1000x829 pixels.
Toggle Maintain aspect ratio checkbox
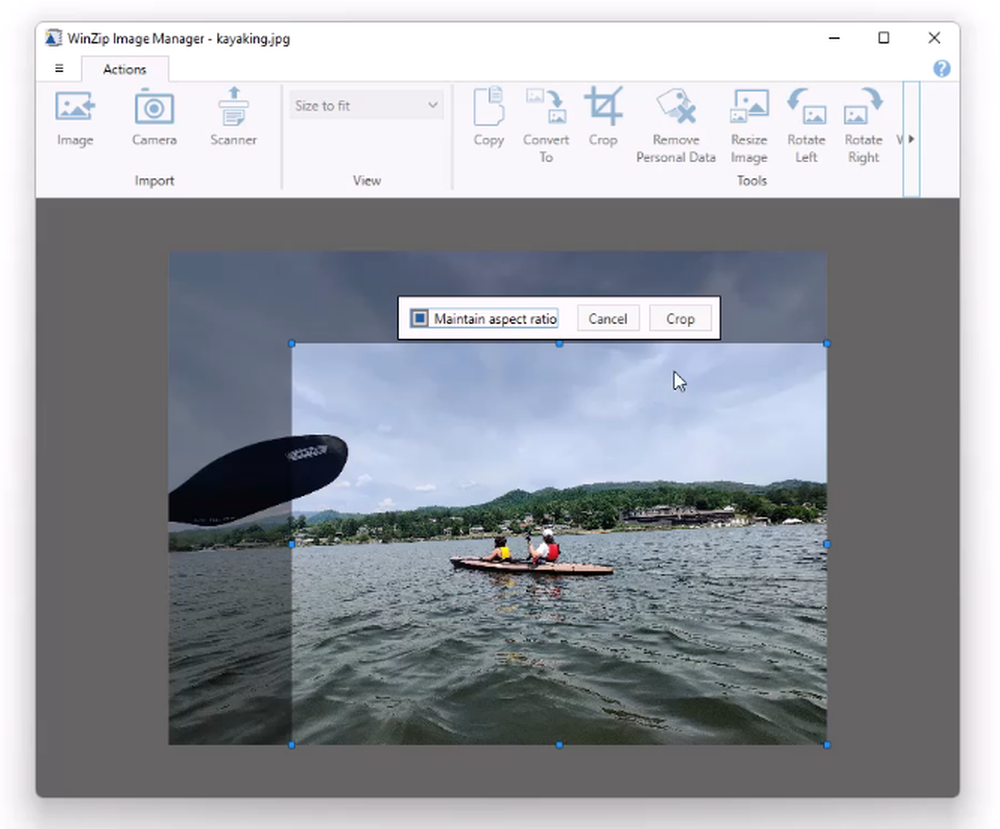419,318
